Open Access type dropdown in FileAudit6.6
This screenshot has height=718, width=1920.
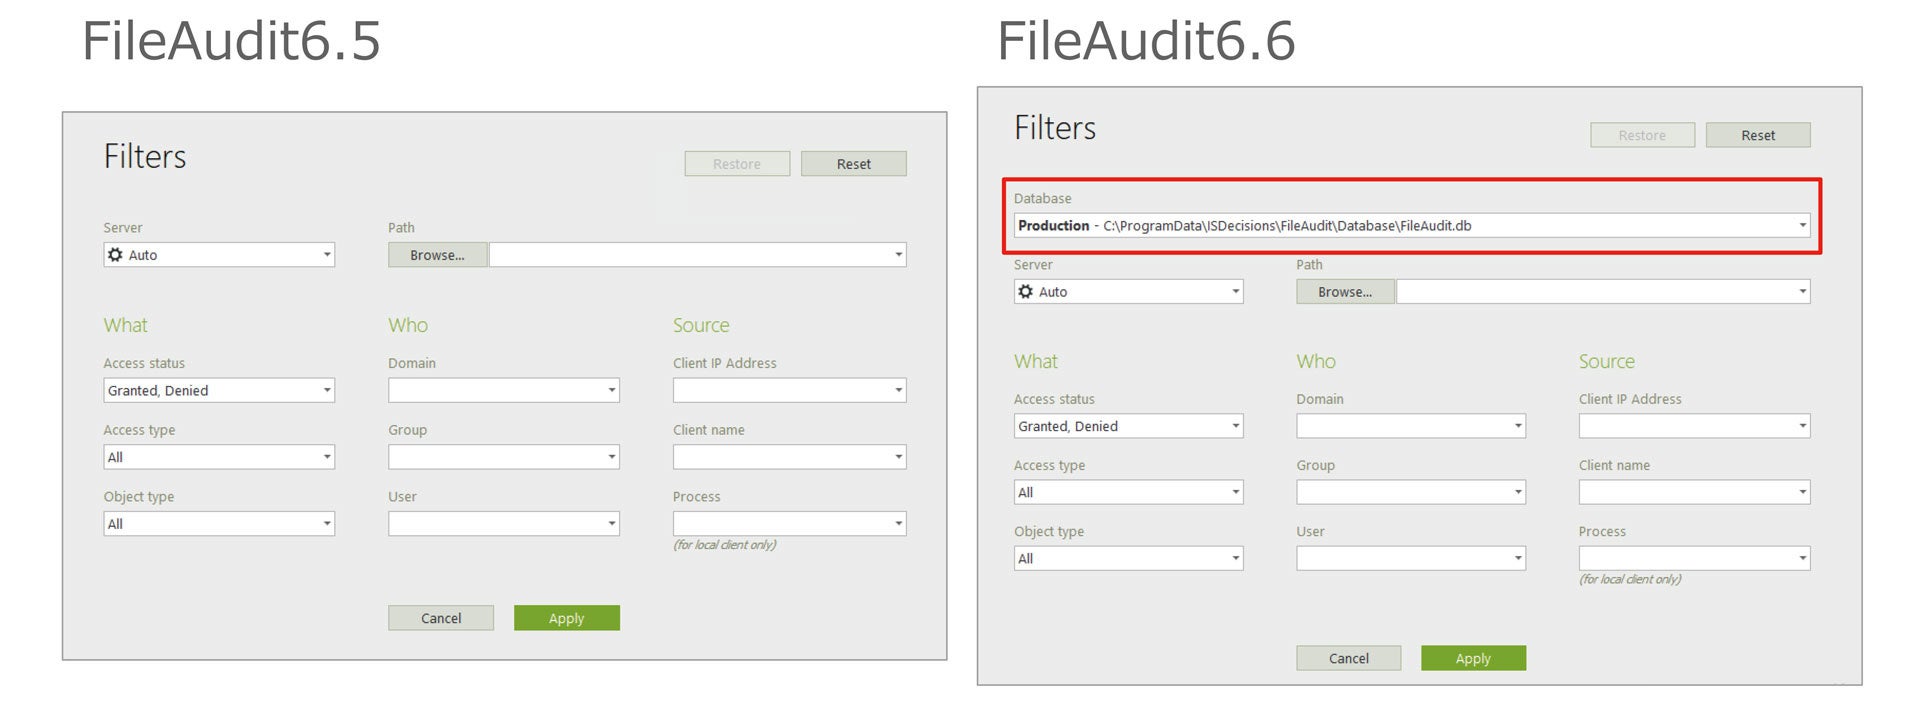1129,492
